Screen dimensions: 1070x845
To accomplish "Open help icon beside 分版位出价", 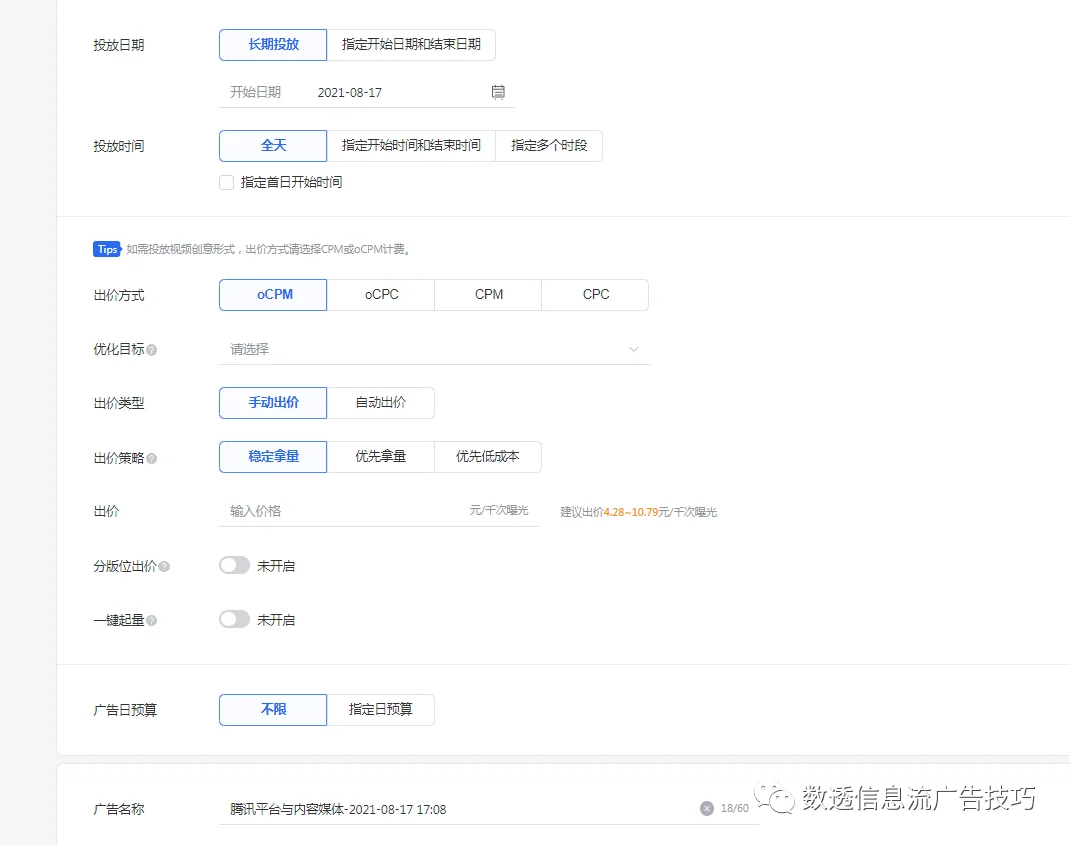I will 164,567.
